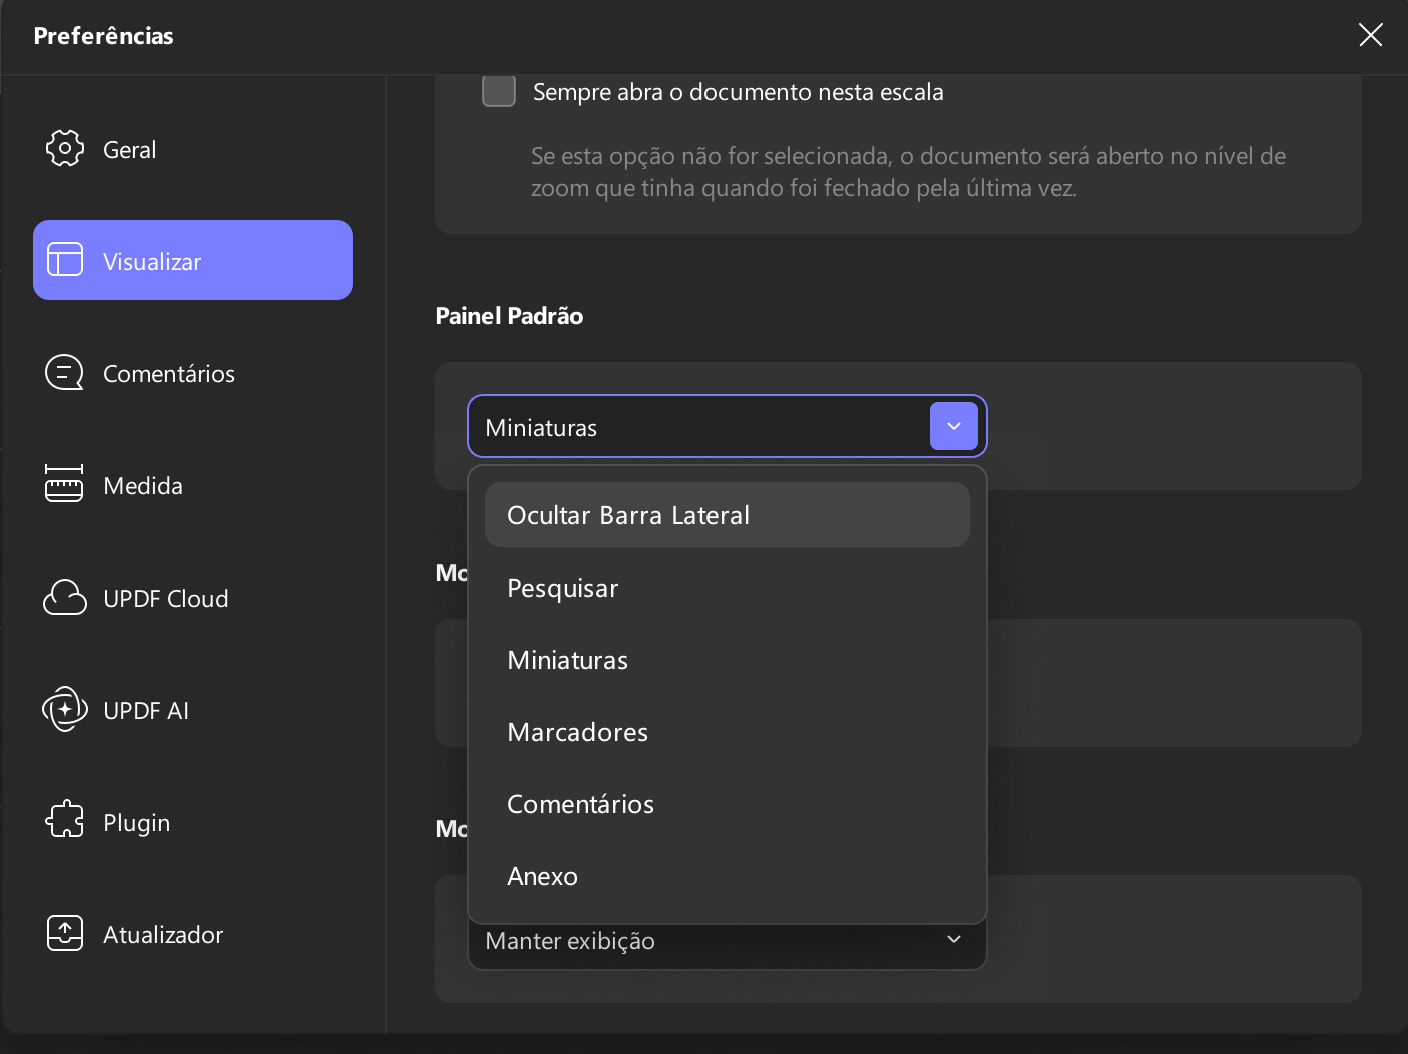Enable 'Sempre abra o documento nesta escala'

click(499, 90)
